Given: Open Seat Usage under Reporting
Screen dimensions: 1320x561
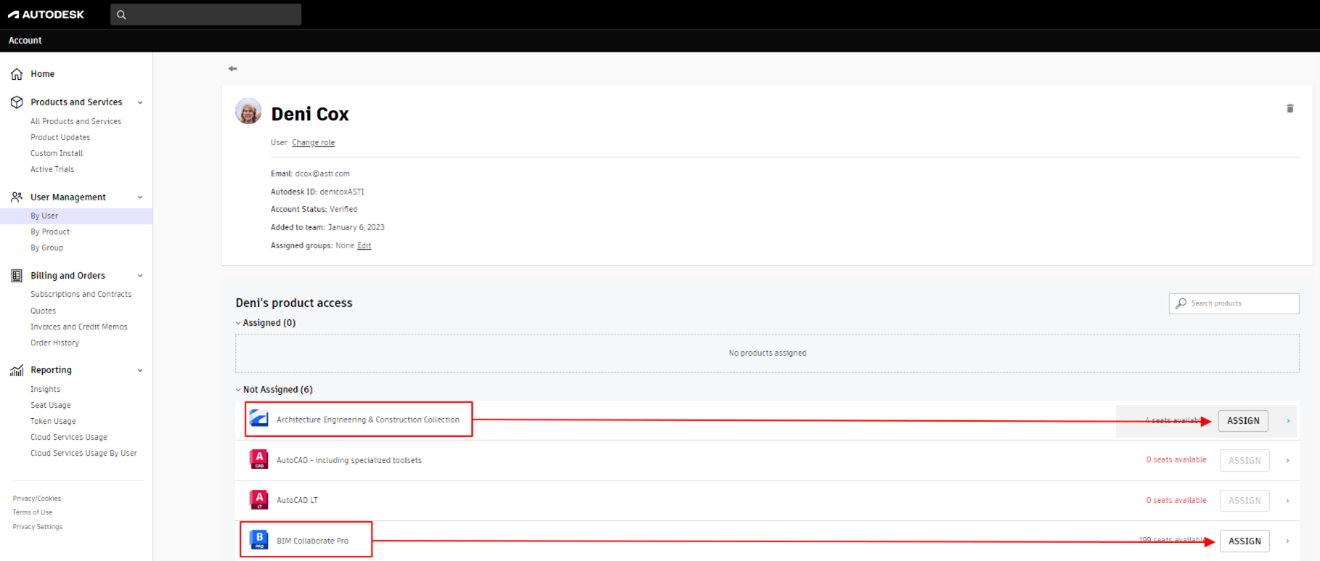Looking at the screenshot, I should tap(51, 405).
